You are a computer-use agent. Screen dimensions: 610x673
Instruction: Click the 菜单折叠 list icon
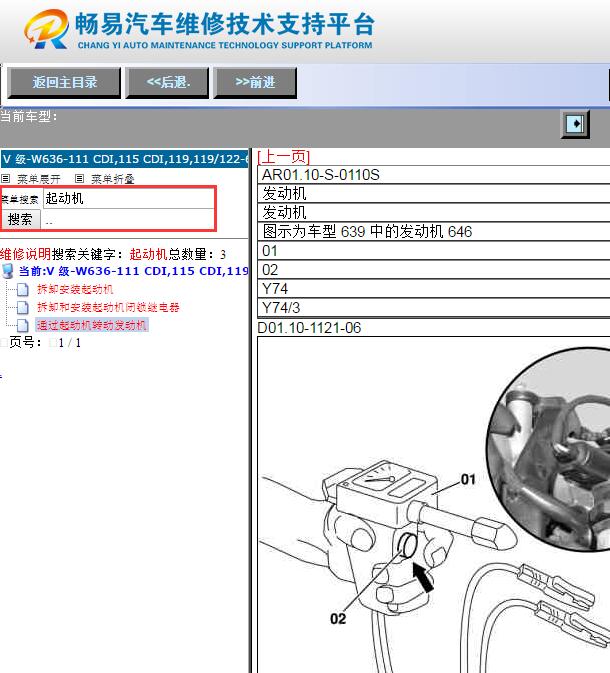79,179
